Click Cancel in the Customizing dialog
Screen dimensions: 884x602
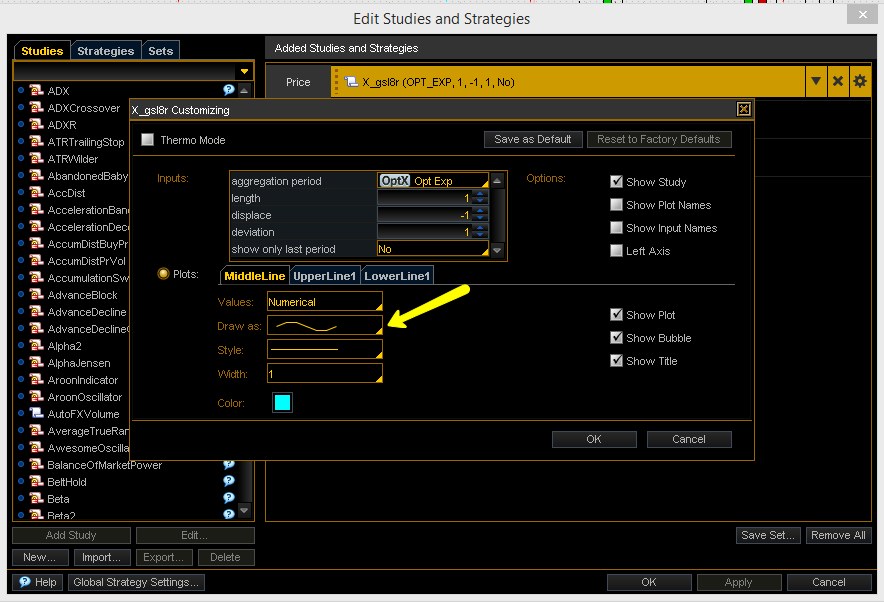[689, 439]
